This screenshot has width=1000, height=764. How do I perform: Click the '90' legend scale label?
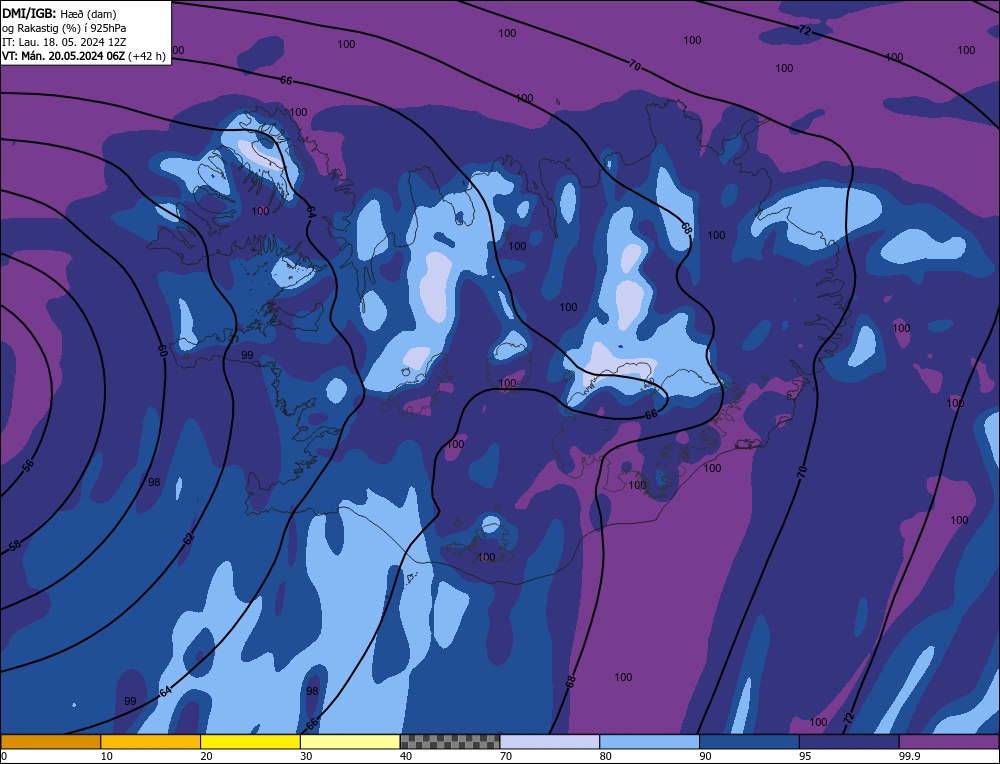tap(705, 756)
